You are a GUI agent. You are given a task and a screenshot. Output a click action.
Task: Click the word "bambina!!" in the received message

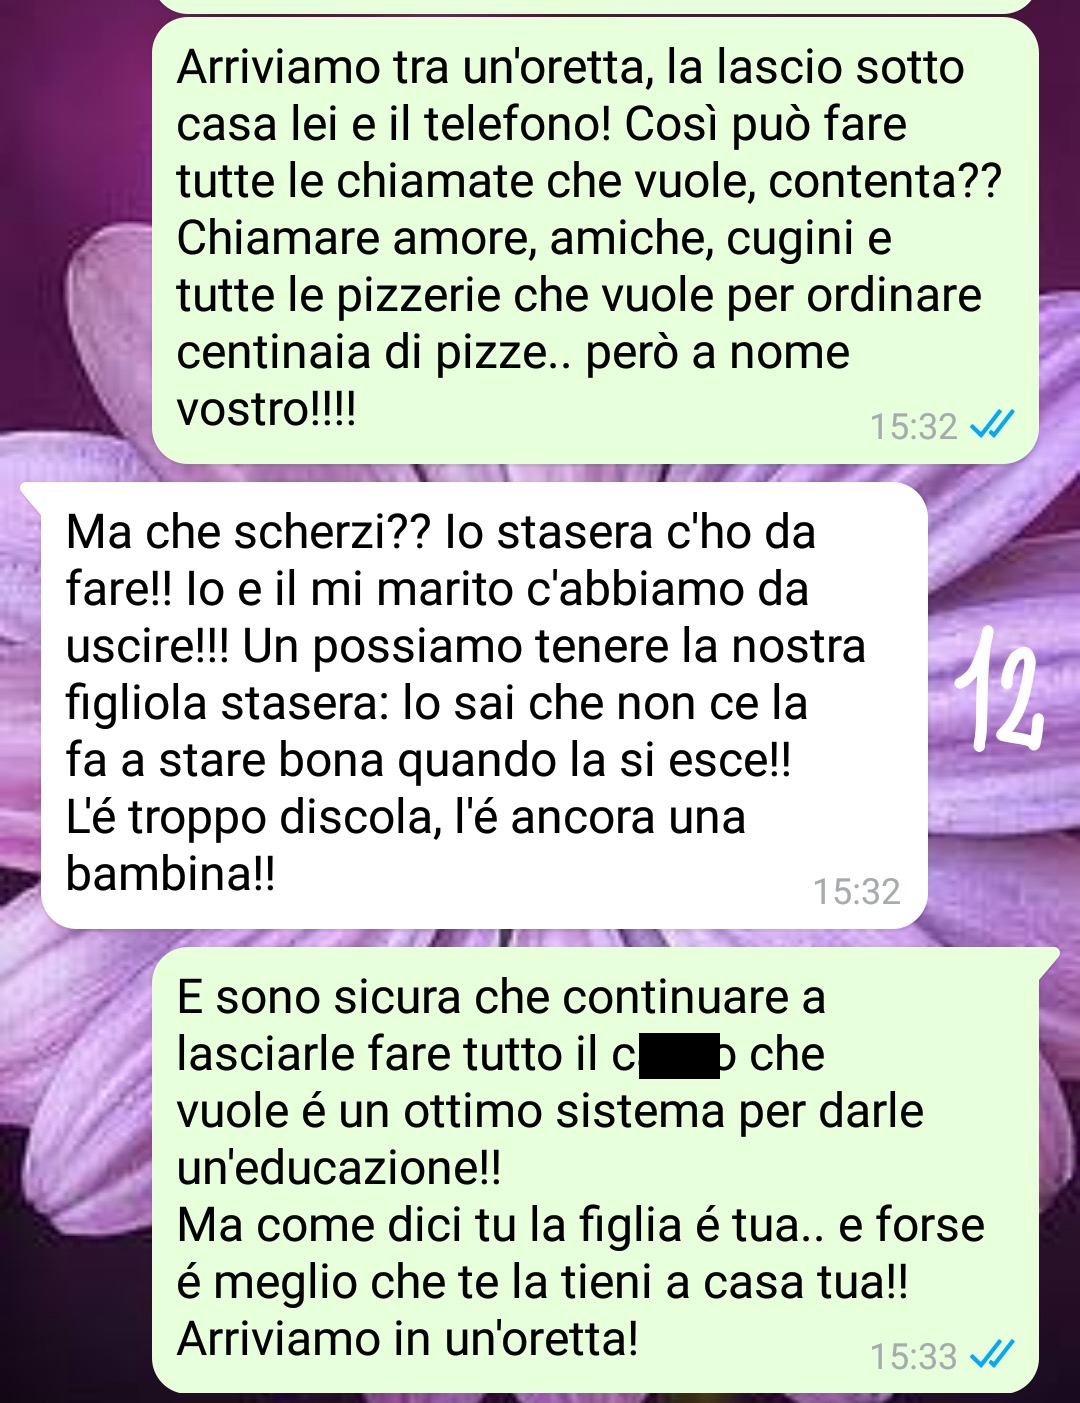click(170, 874)
